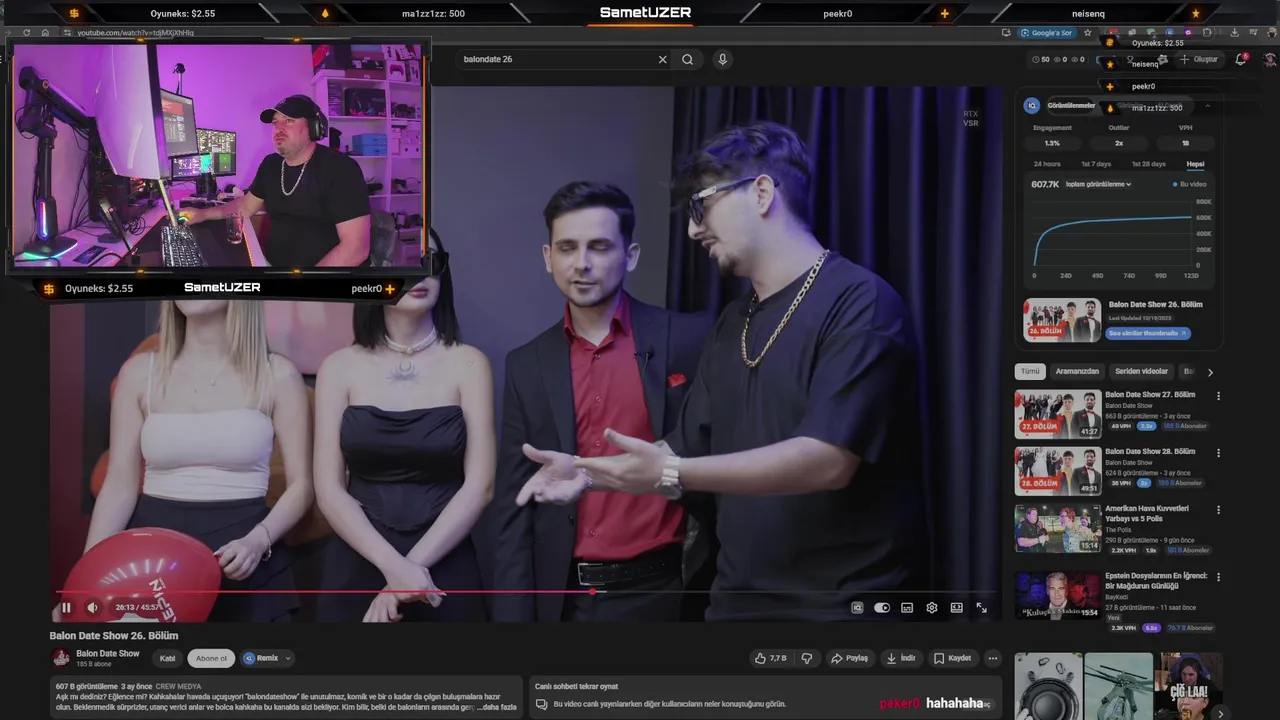Reload the page with the browser refresh icon

(x=29, y=33)
